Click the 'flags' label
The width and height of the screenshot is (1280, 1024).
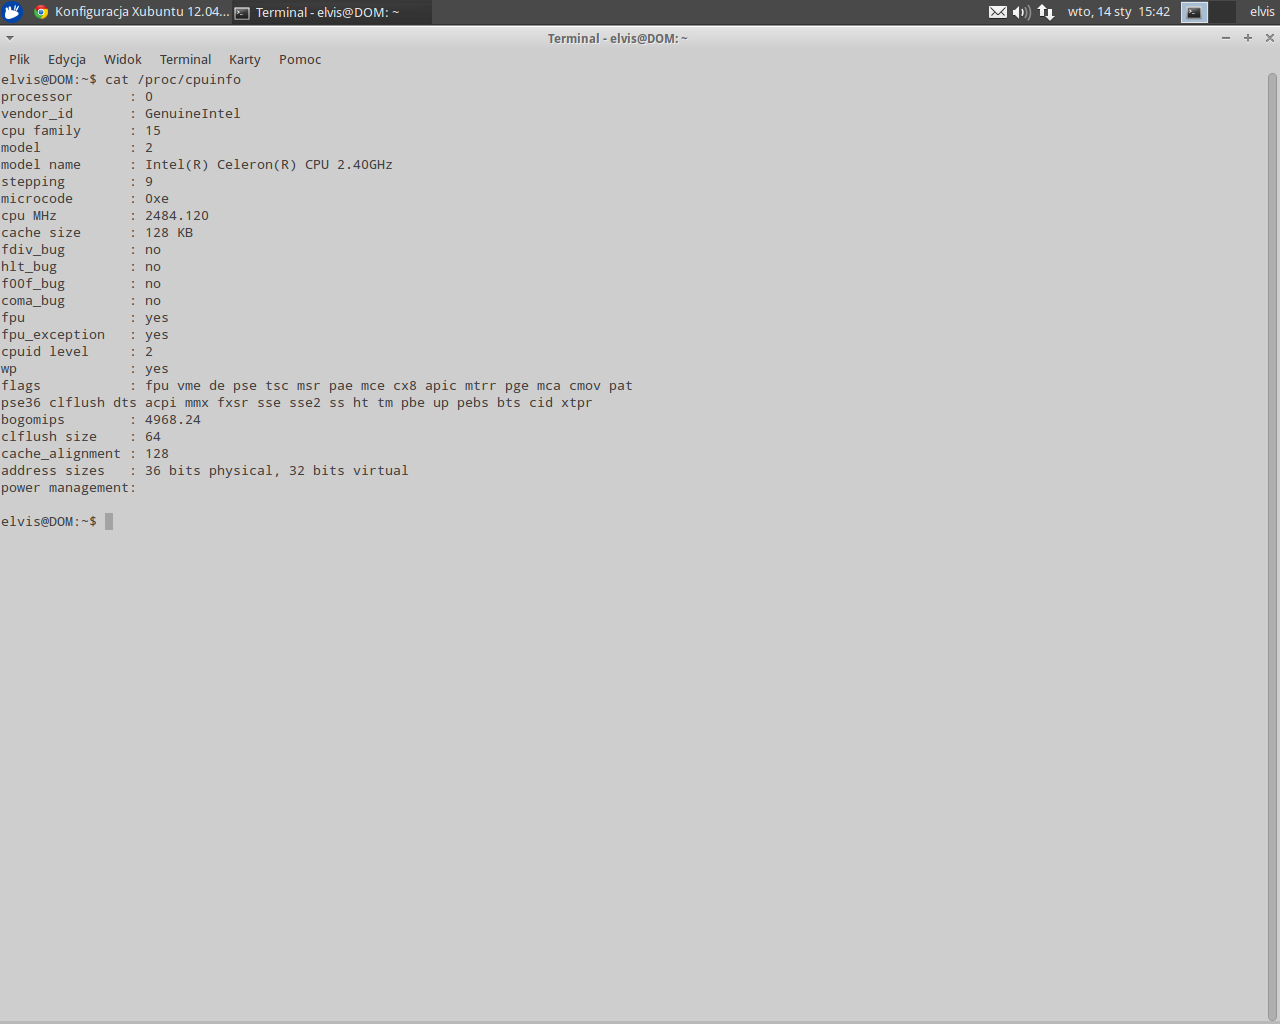coord(21,386)
